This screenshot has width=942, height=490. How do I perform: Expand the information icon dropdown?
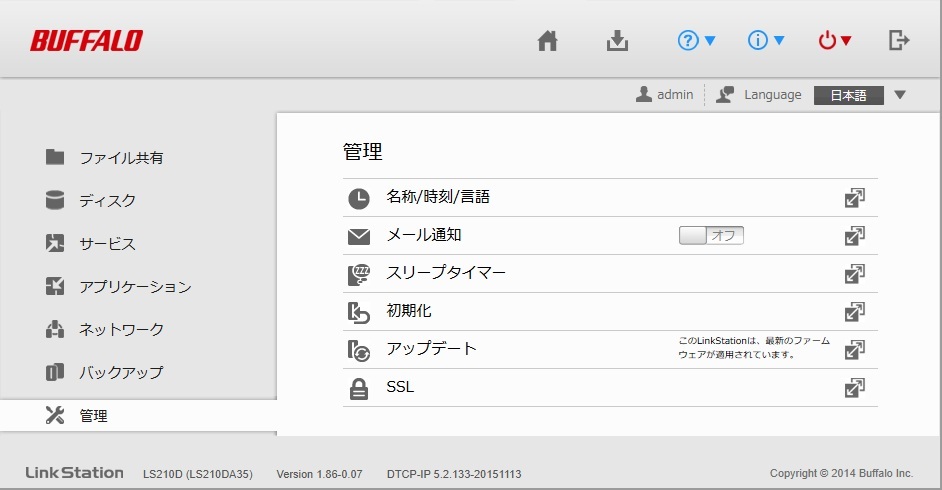pos(766,41)
